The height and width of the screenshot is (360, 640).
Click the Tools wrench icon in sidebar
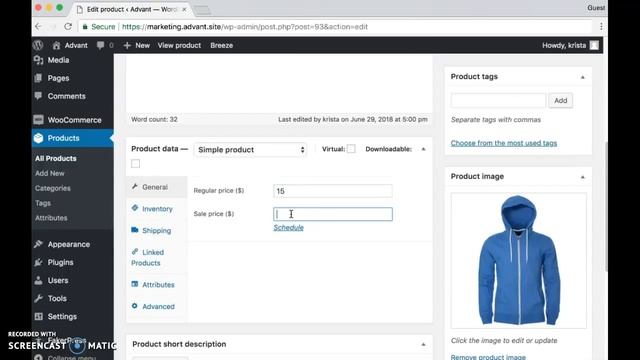tap(38, 298)
